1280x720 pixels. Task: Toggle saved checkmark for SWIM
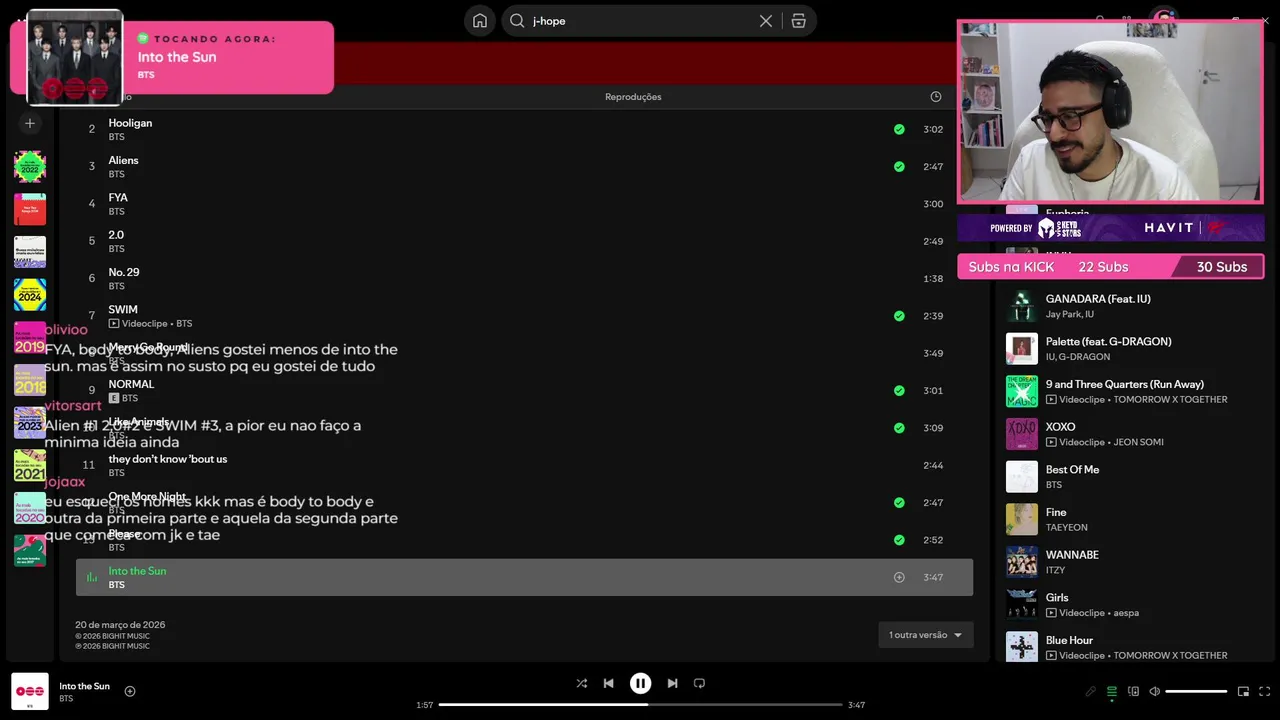899,316
